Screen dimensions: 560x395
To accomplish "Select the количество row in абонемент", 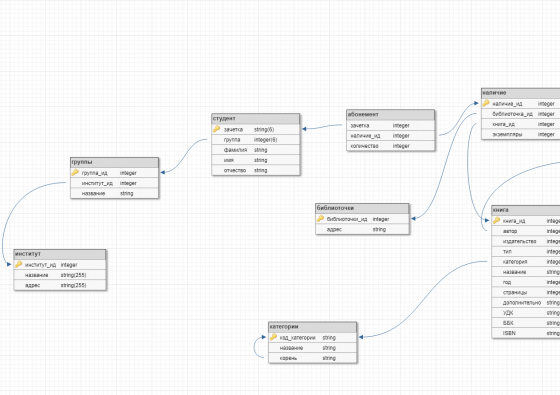I will coord(391,146).
